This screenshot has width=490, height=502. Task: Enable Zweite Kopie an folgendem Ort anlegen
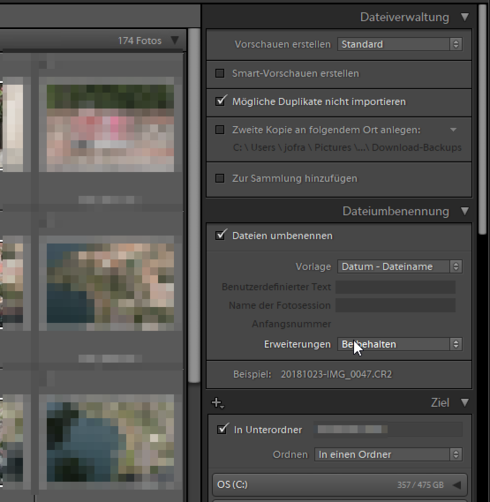pos(220,130)
